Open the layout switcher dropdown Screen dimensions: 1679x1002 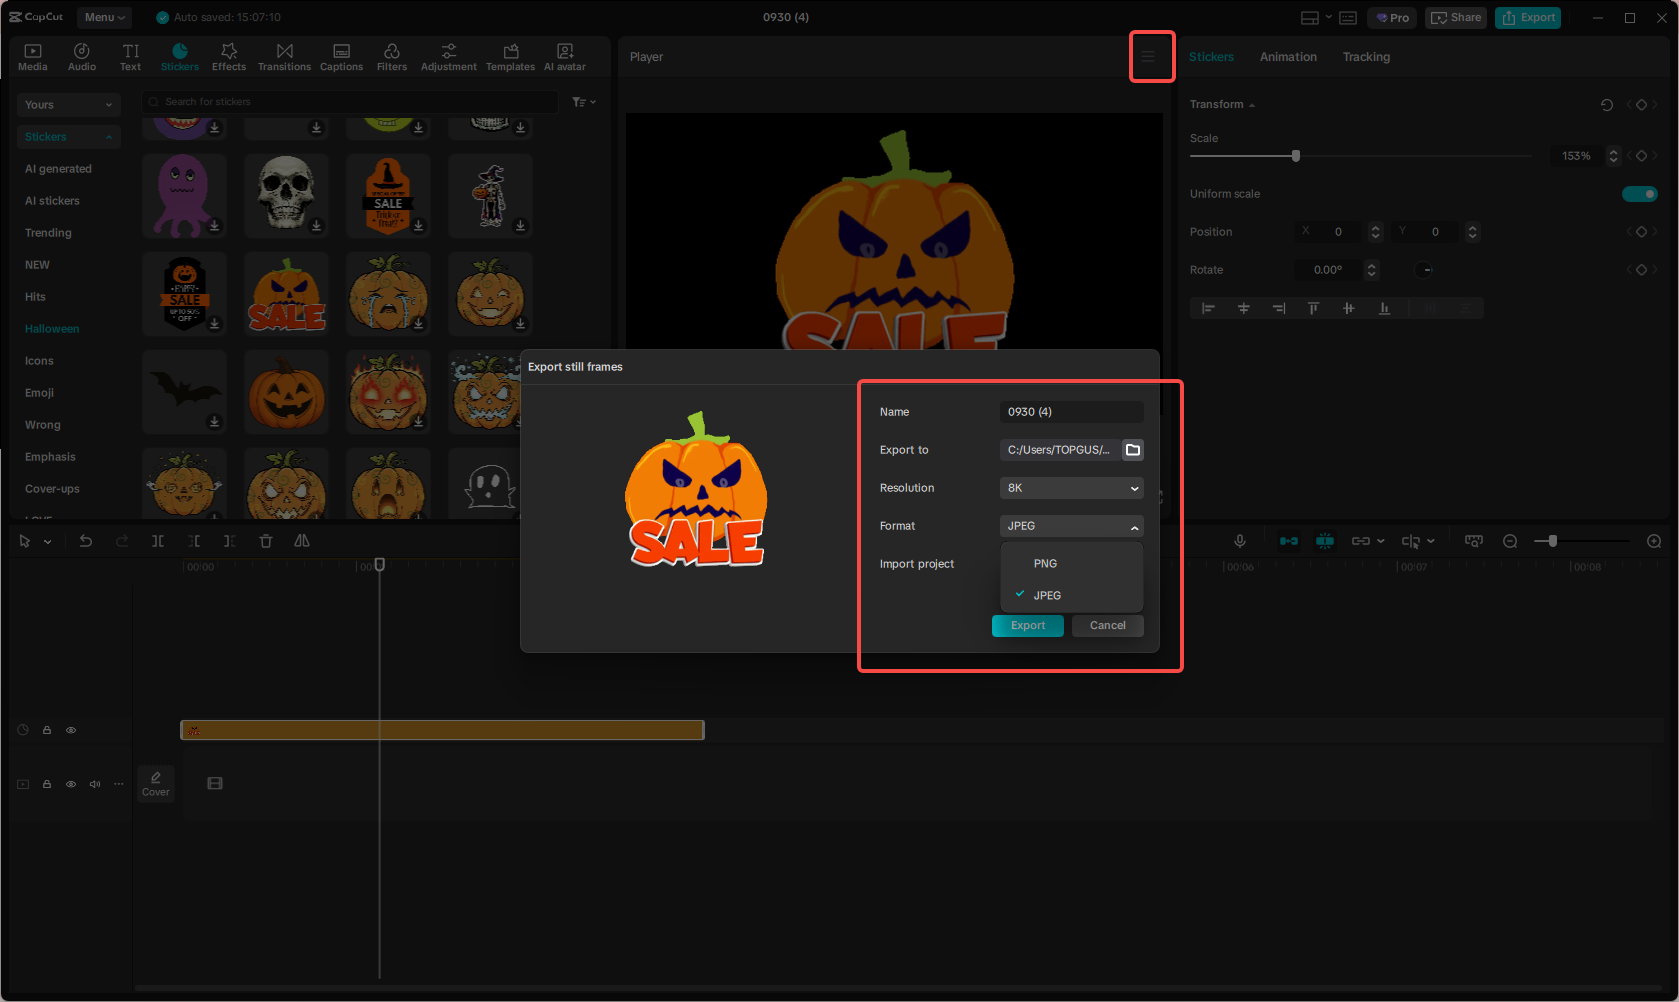1316,18
